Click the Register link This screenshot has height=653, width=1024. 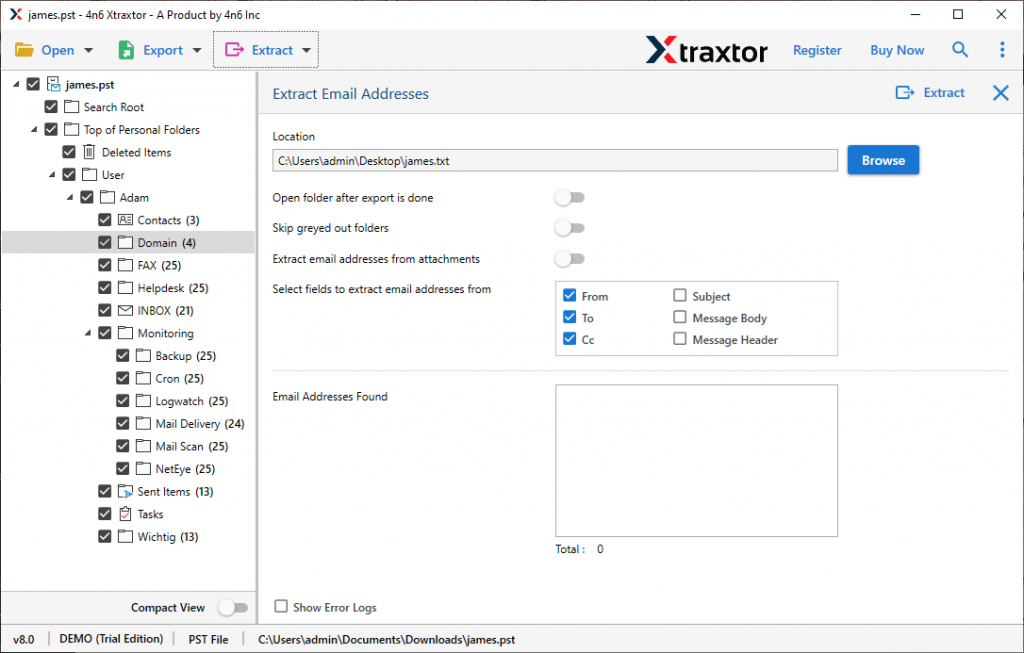(x=817, y=50)
